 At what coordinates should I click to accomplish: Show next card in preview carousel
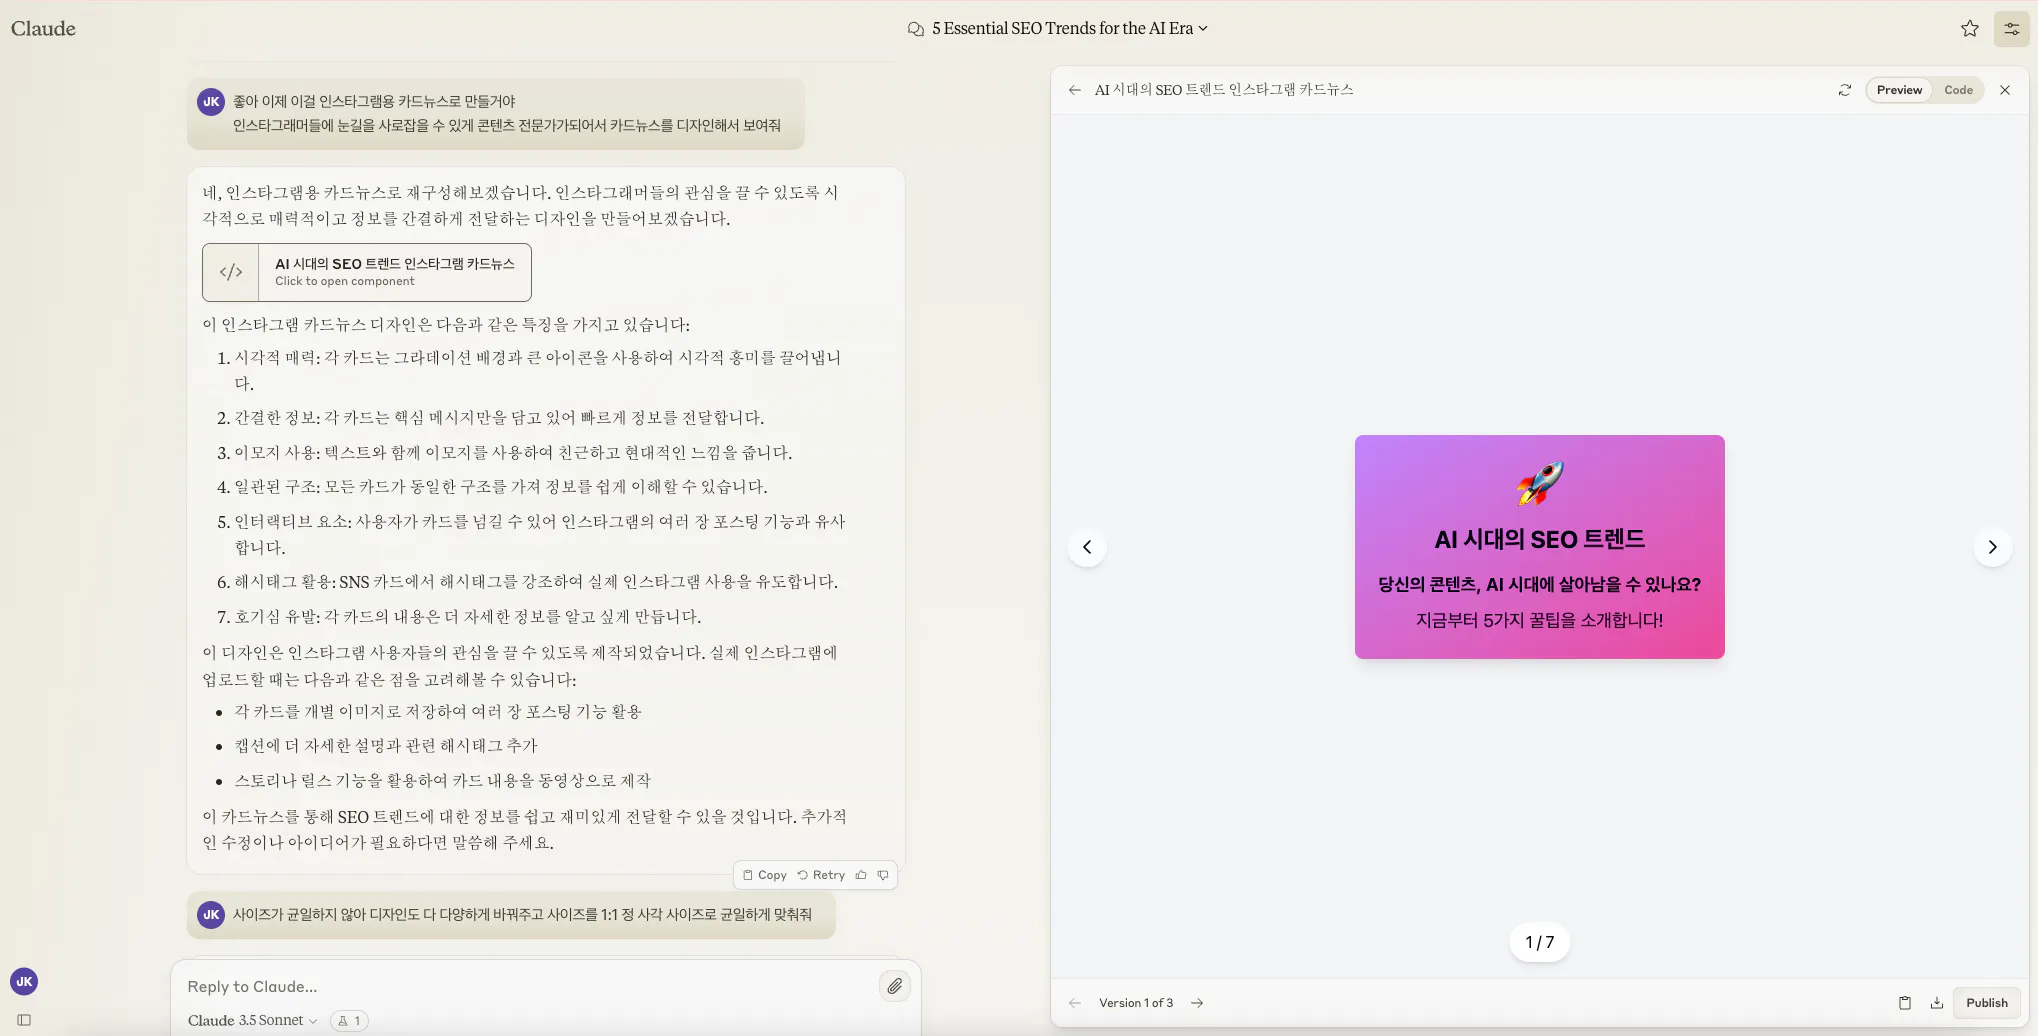click(1992, 547)
